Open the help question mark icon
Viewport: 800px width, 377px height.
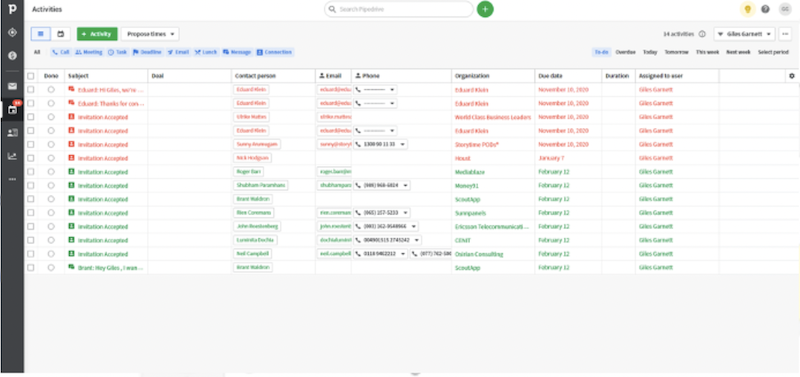click(765, 9)
